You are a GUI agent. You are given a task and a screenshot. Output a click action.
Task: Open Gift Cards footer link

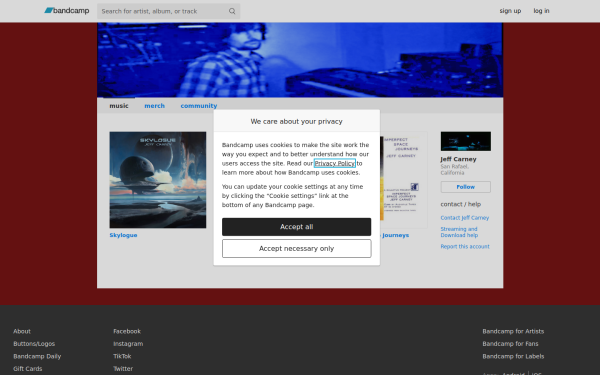tap(28, 368)
